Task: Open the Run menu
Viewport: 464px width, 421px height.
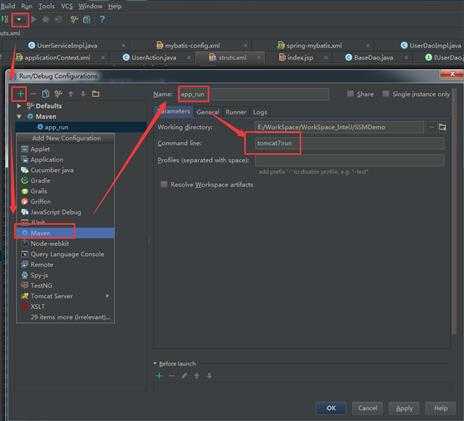Action: click(27, 6)
